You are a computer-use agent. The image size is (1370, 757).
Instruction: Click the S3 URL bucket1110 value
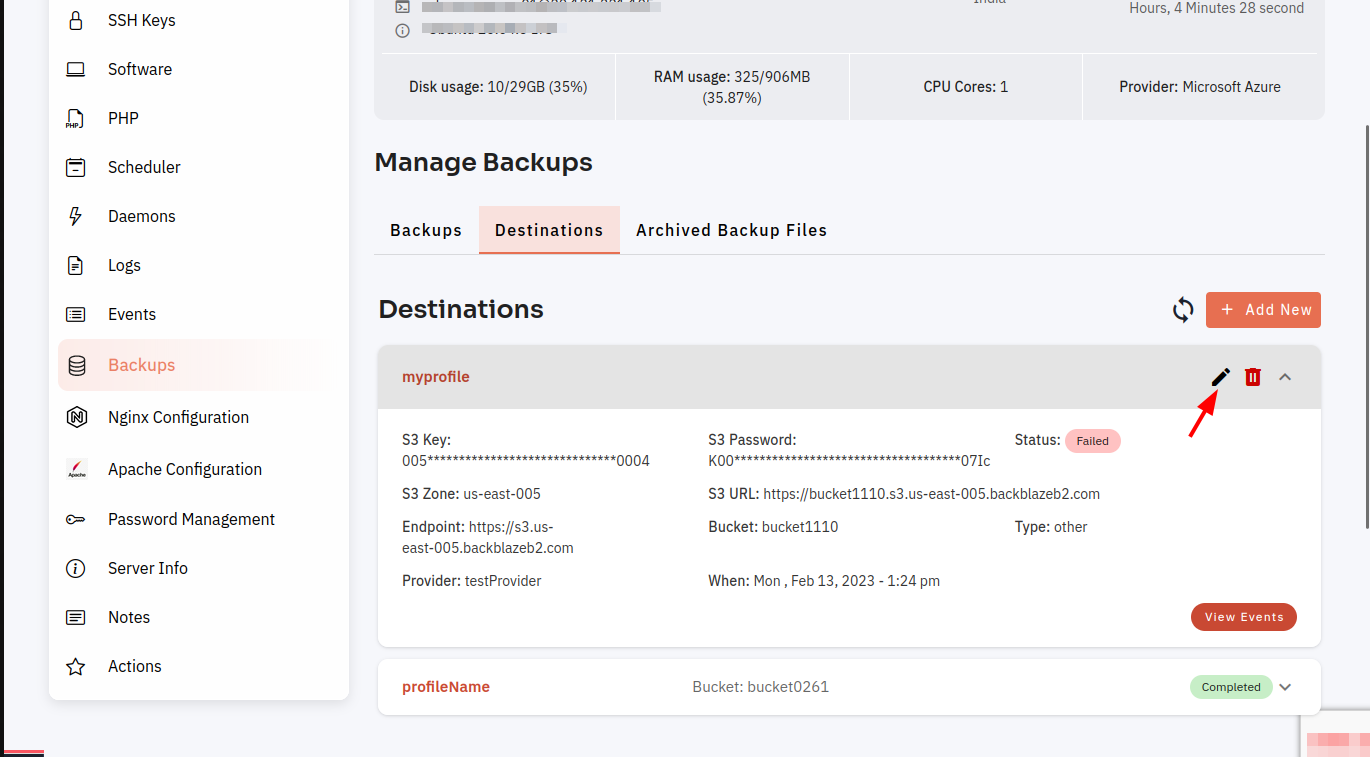[931, 494]
